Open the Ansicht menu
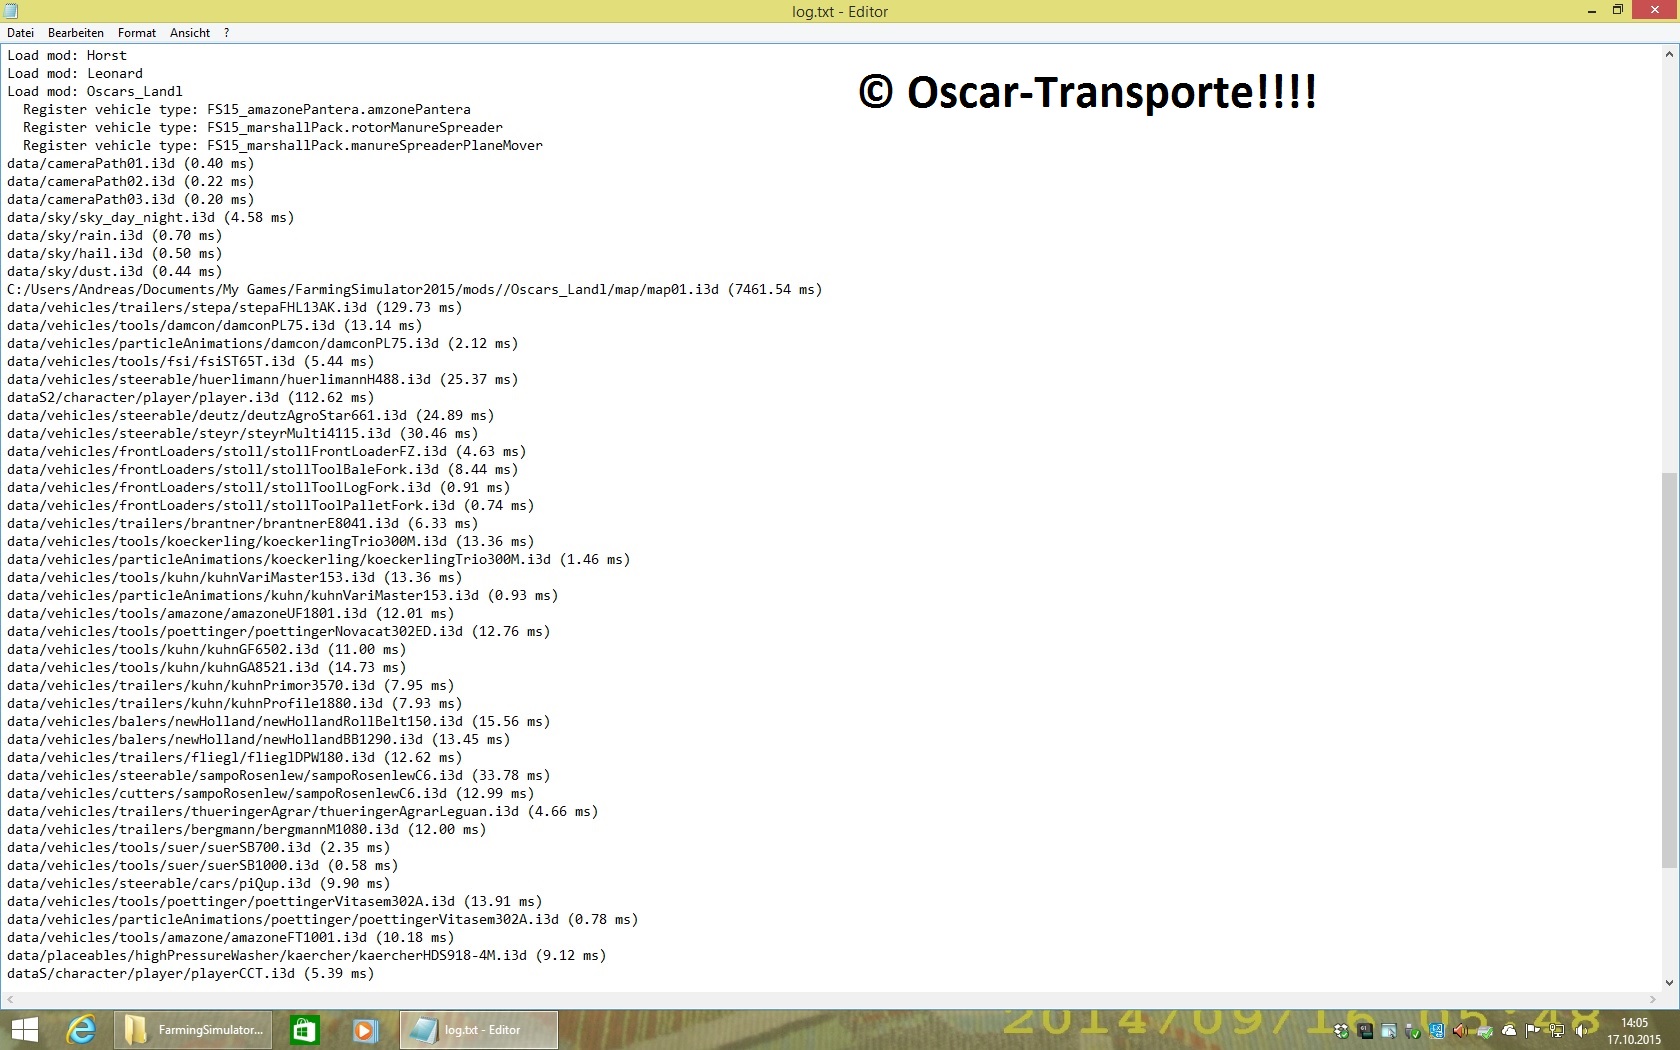 190,33
